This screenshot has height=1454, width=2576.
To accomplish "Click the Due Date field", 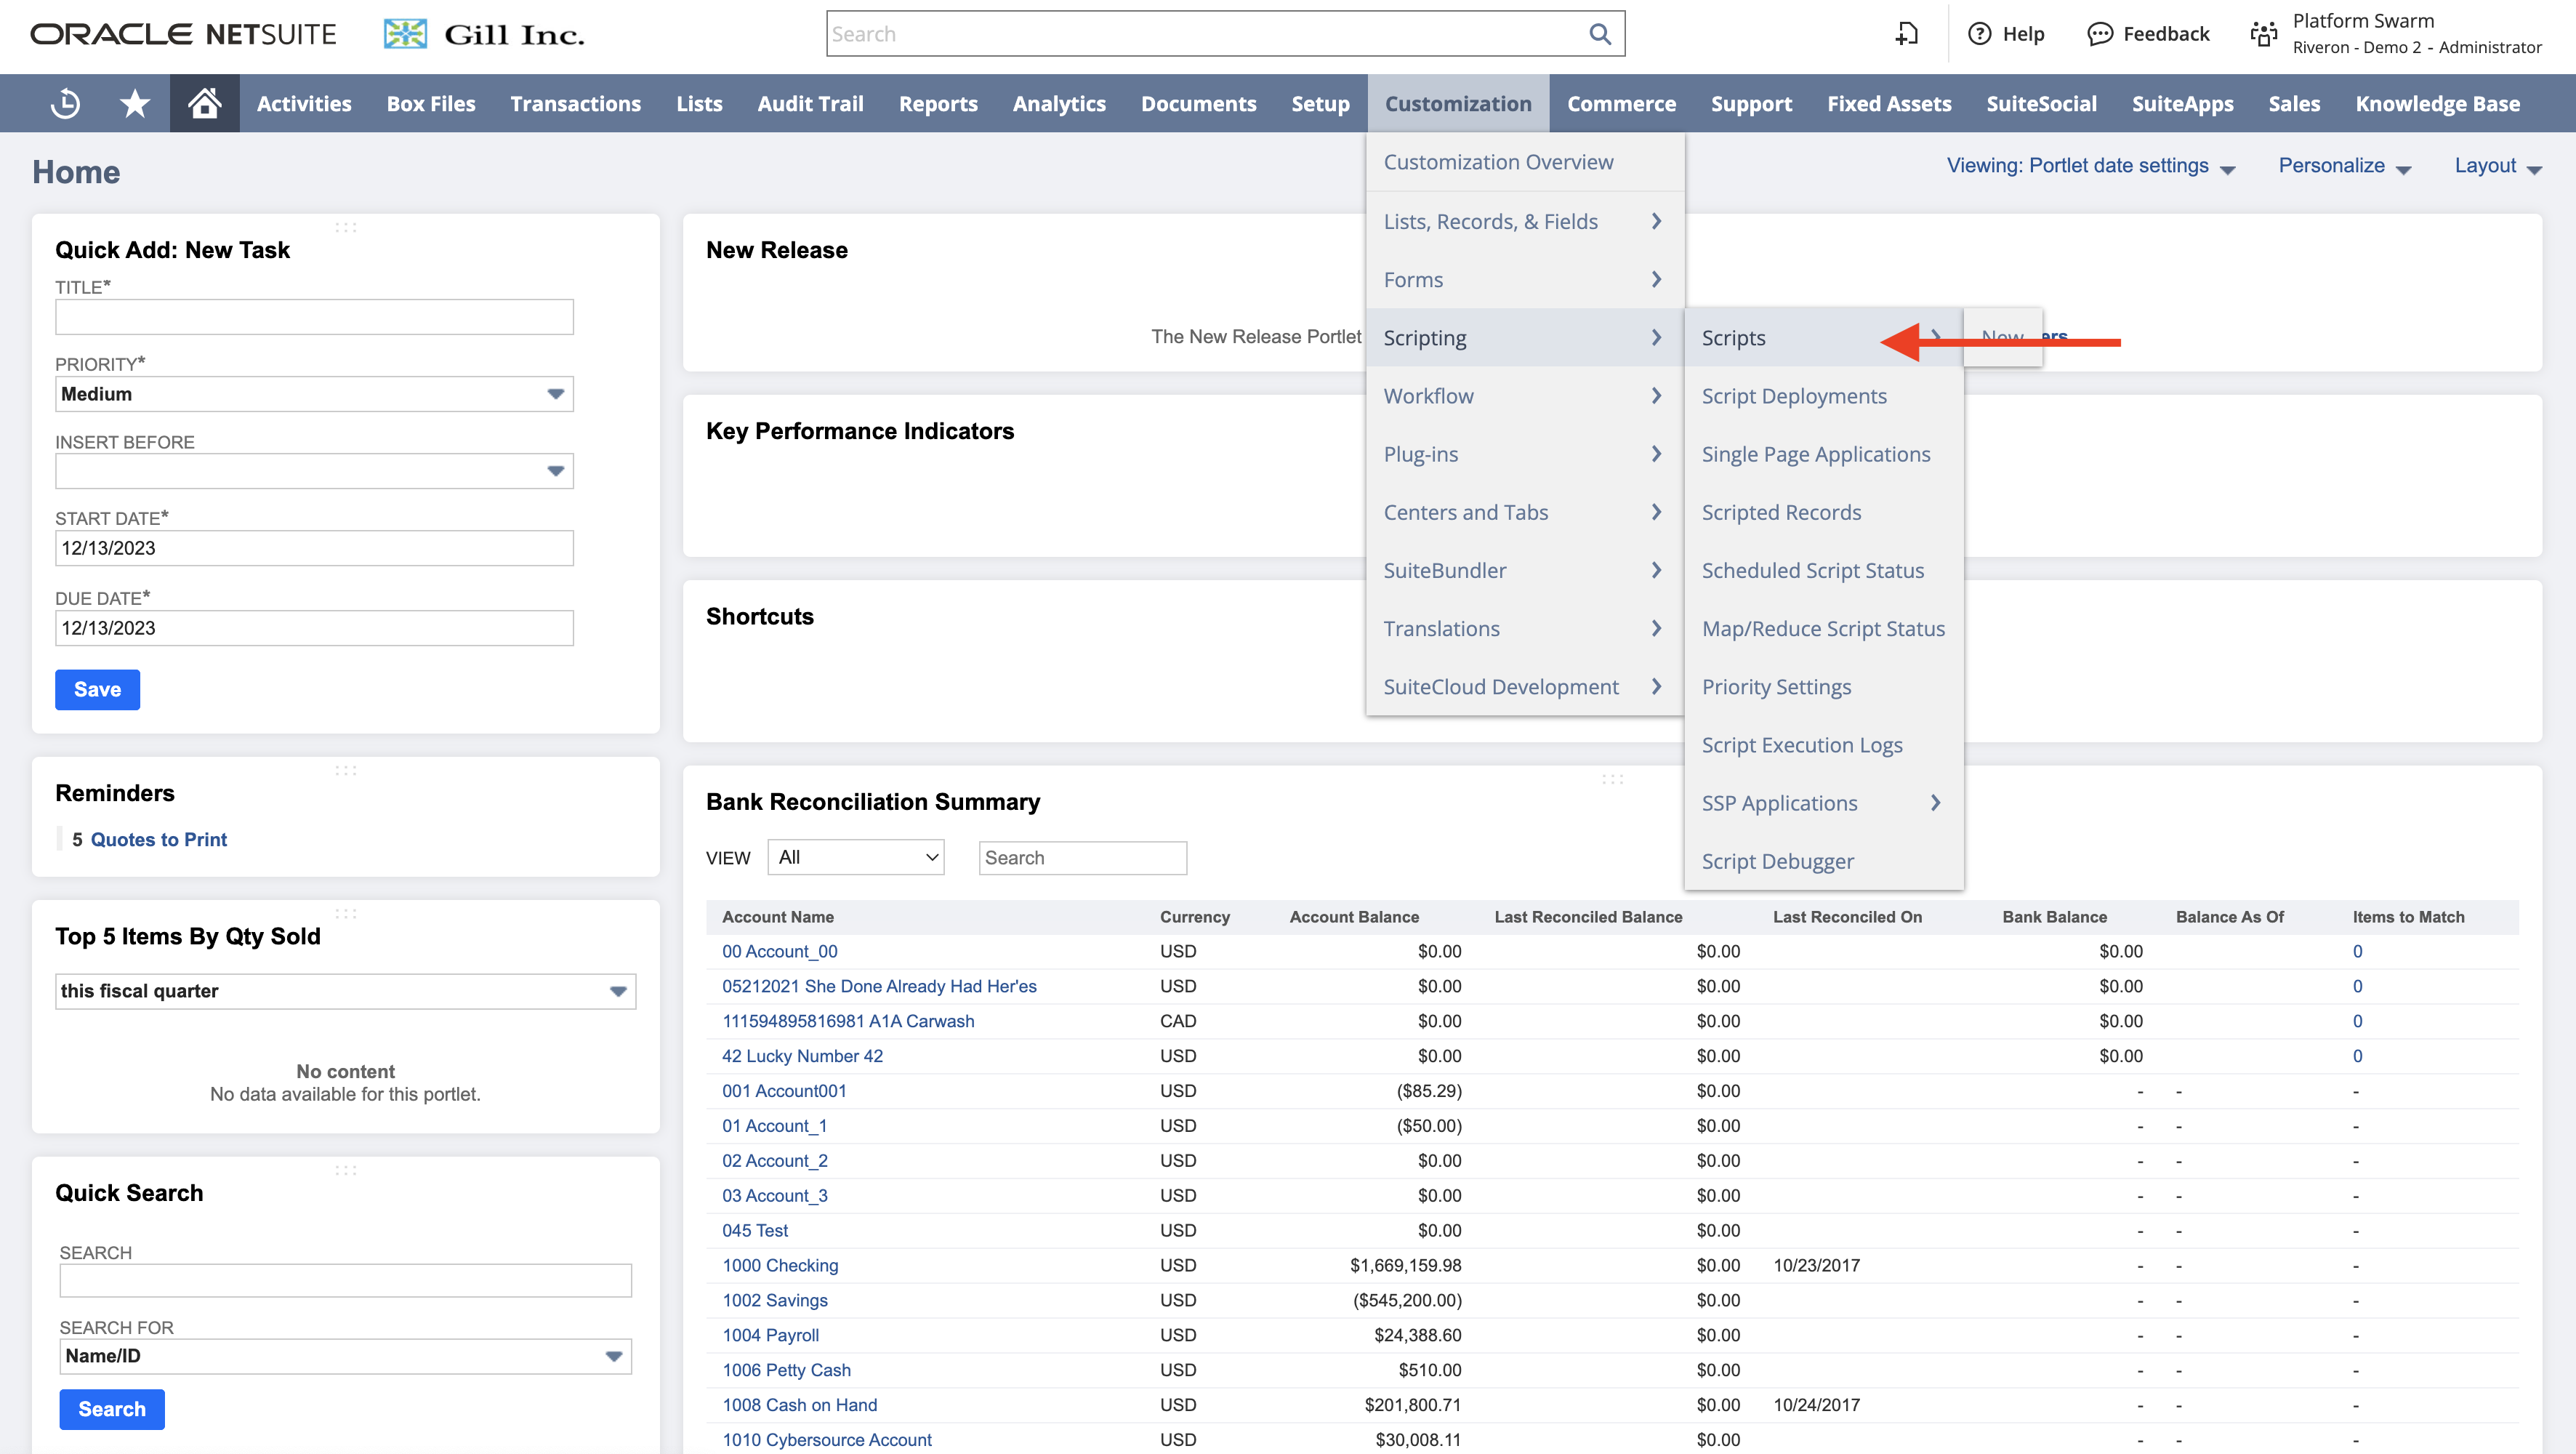I will pos(314,628).
